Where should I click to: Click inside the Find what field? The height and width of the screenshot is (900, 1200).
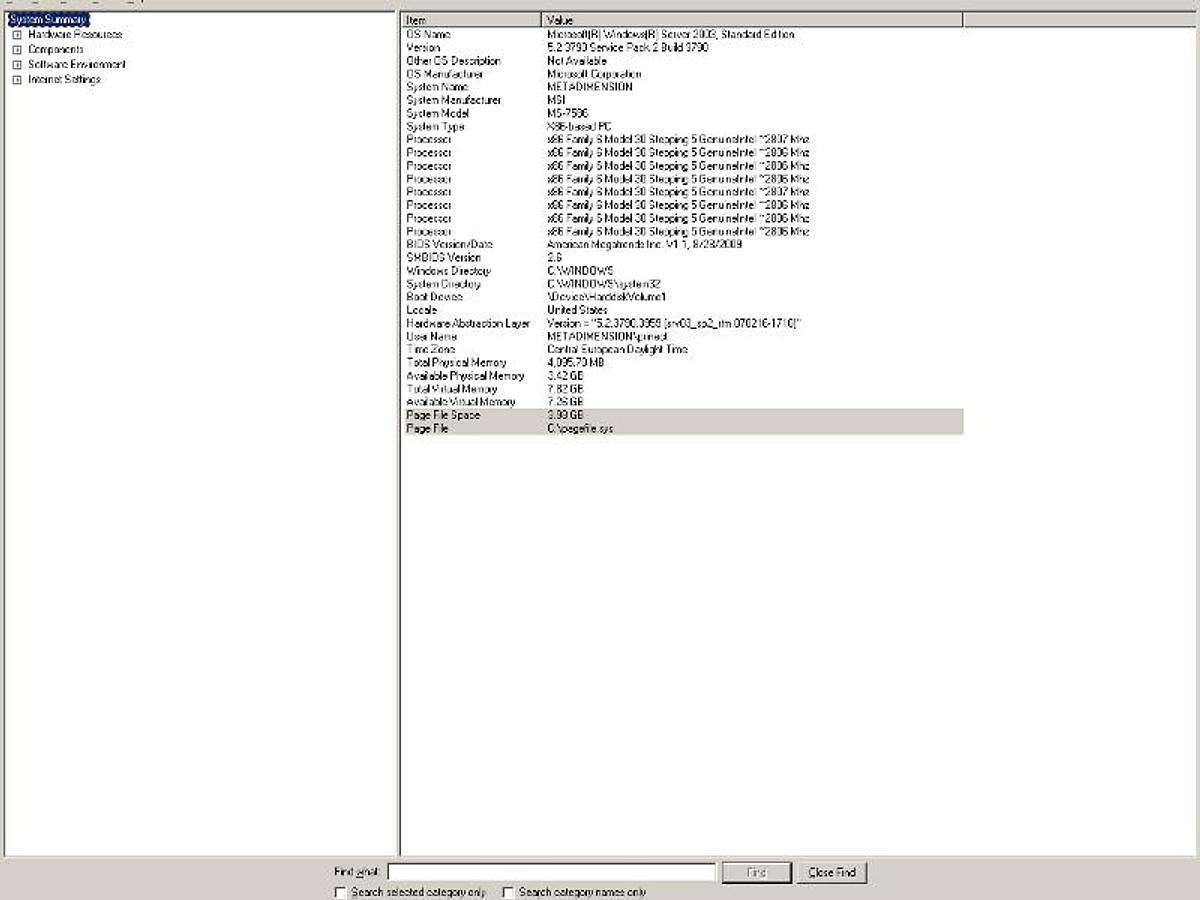550,871
